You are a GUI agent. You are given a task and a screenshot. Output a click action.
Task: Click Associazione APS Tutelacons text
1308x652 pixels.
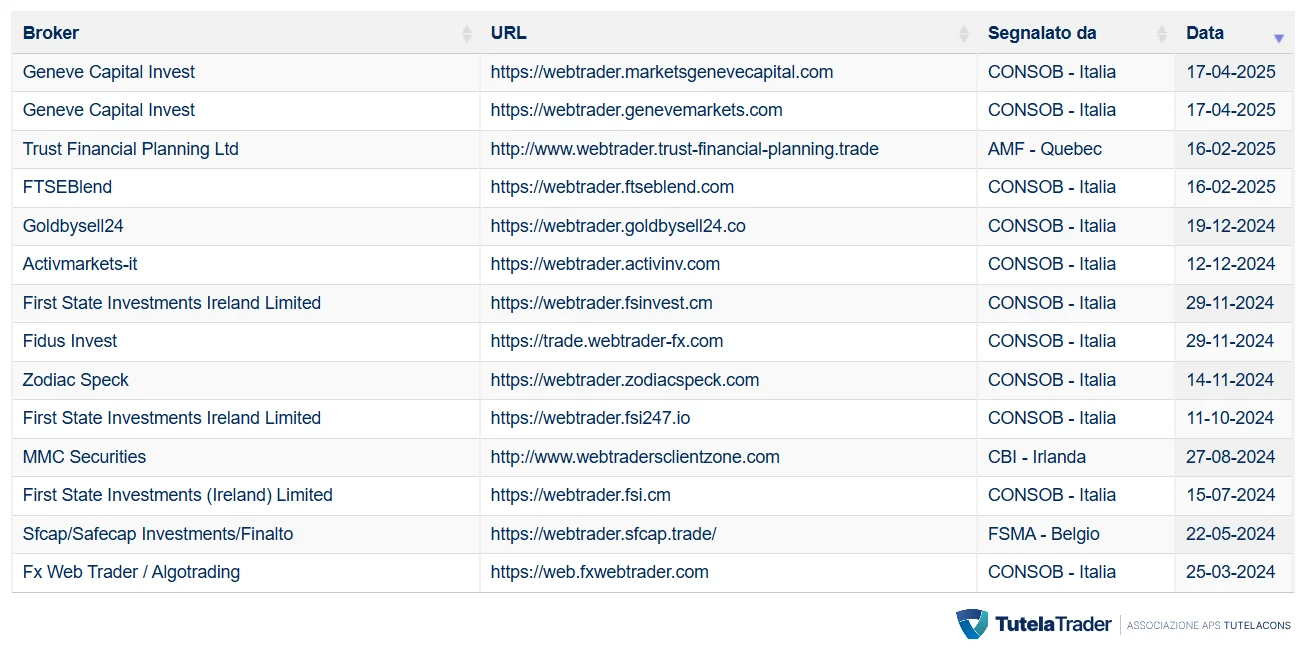1209,625
